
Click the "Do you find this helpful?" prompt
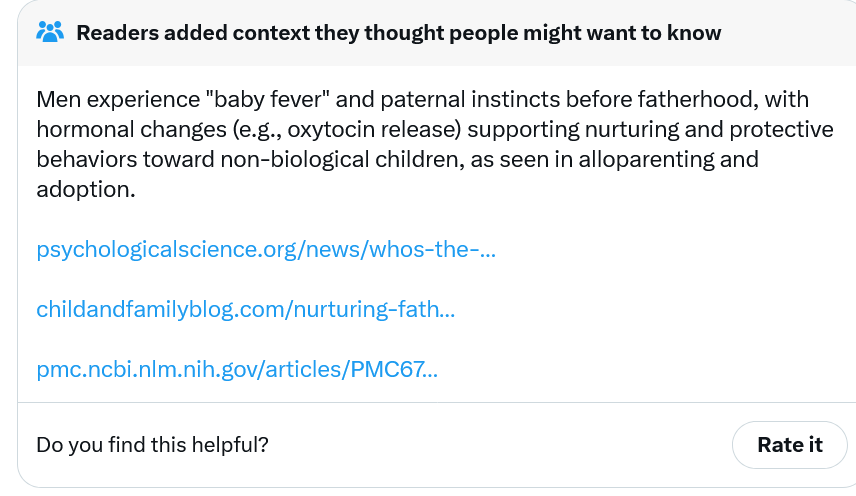coord(152,444)
